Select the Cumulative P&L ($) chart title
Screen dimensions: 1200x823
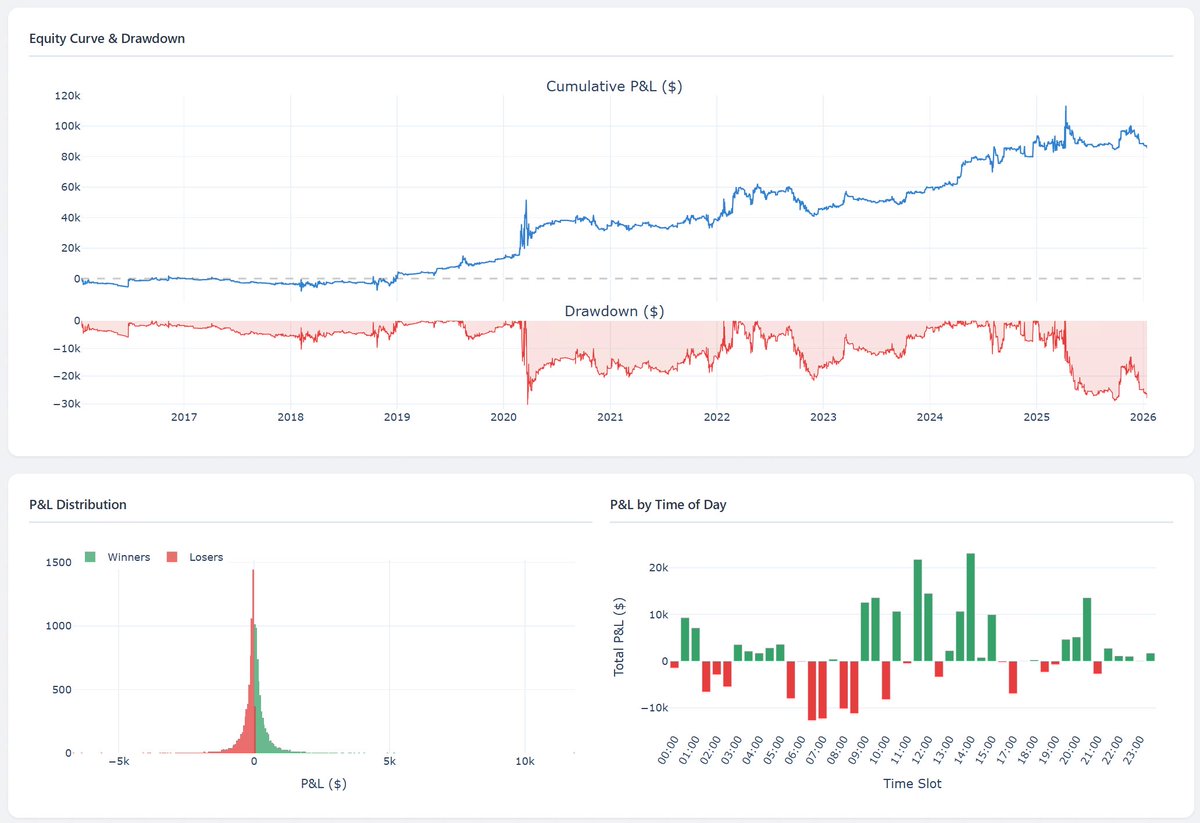click(x=613, y=86)
